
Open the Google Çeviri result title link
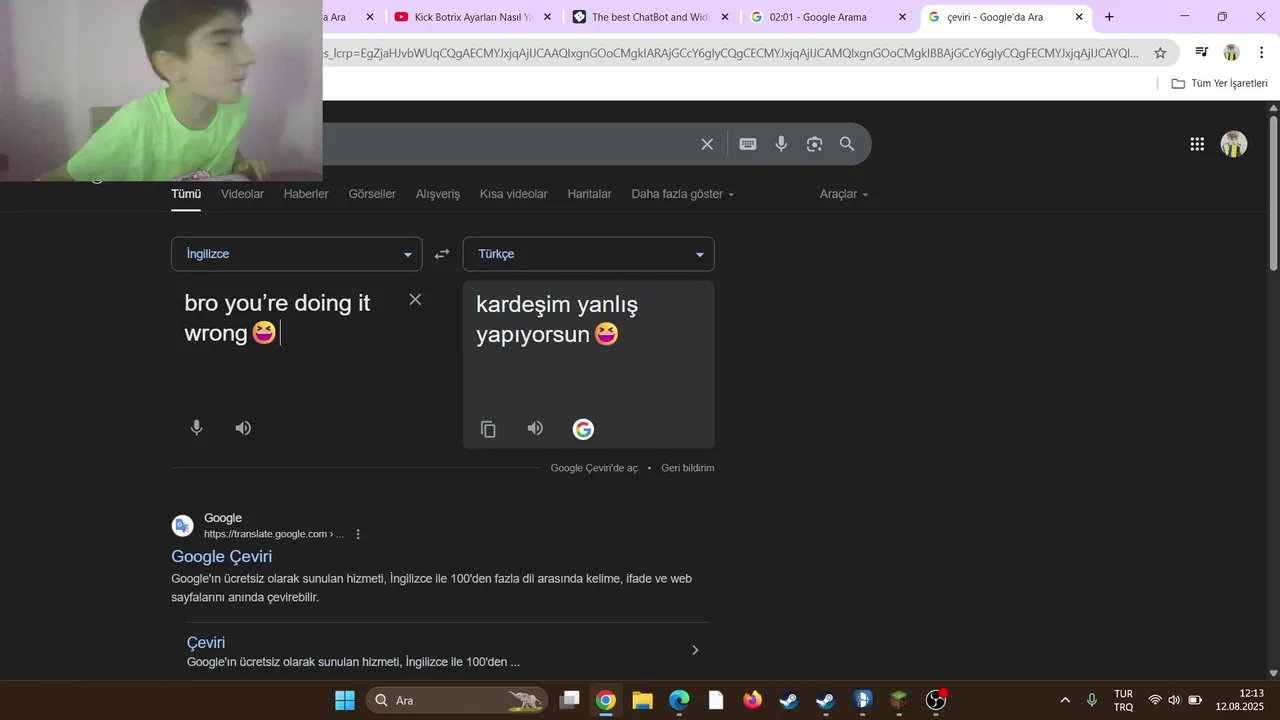221,556
